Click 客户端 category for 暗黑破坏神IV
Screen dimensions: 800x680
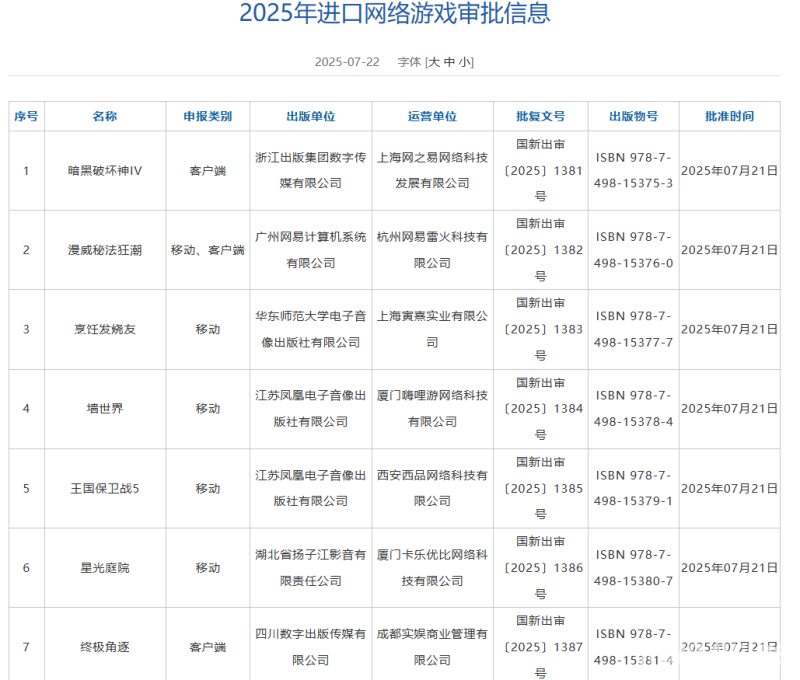208,171
